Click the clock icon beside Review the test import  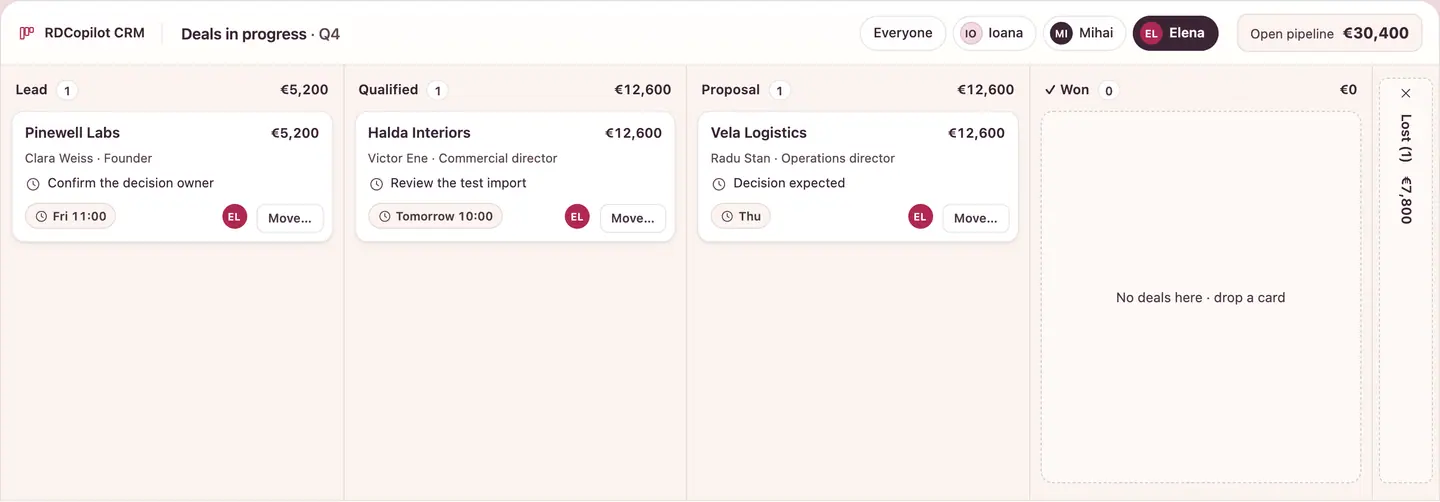click(376, 184)
